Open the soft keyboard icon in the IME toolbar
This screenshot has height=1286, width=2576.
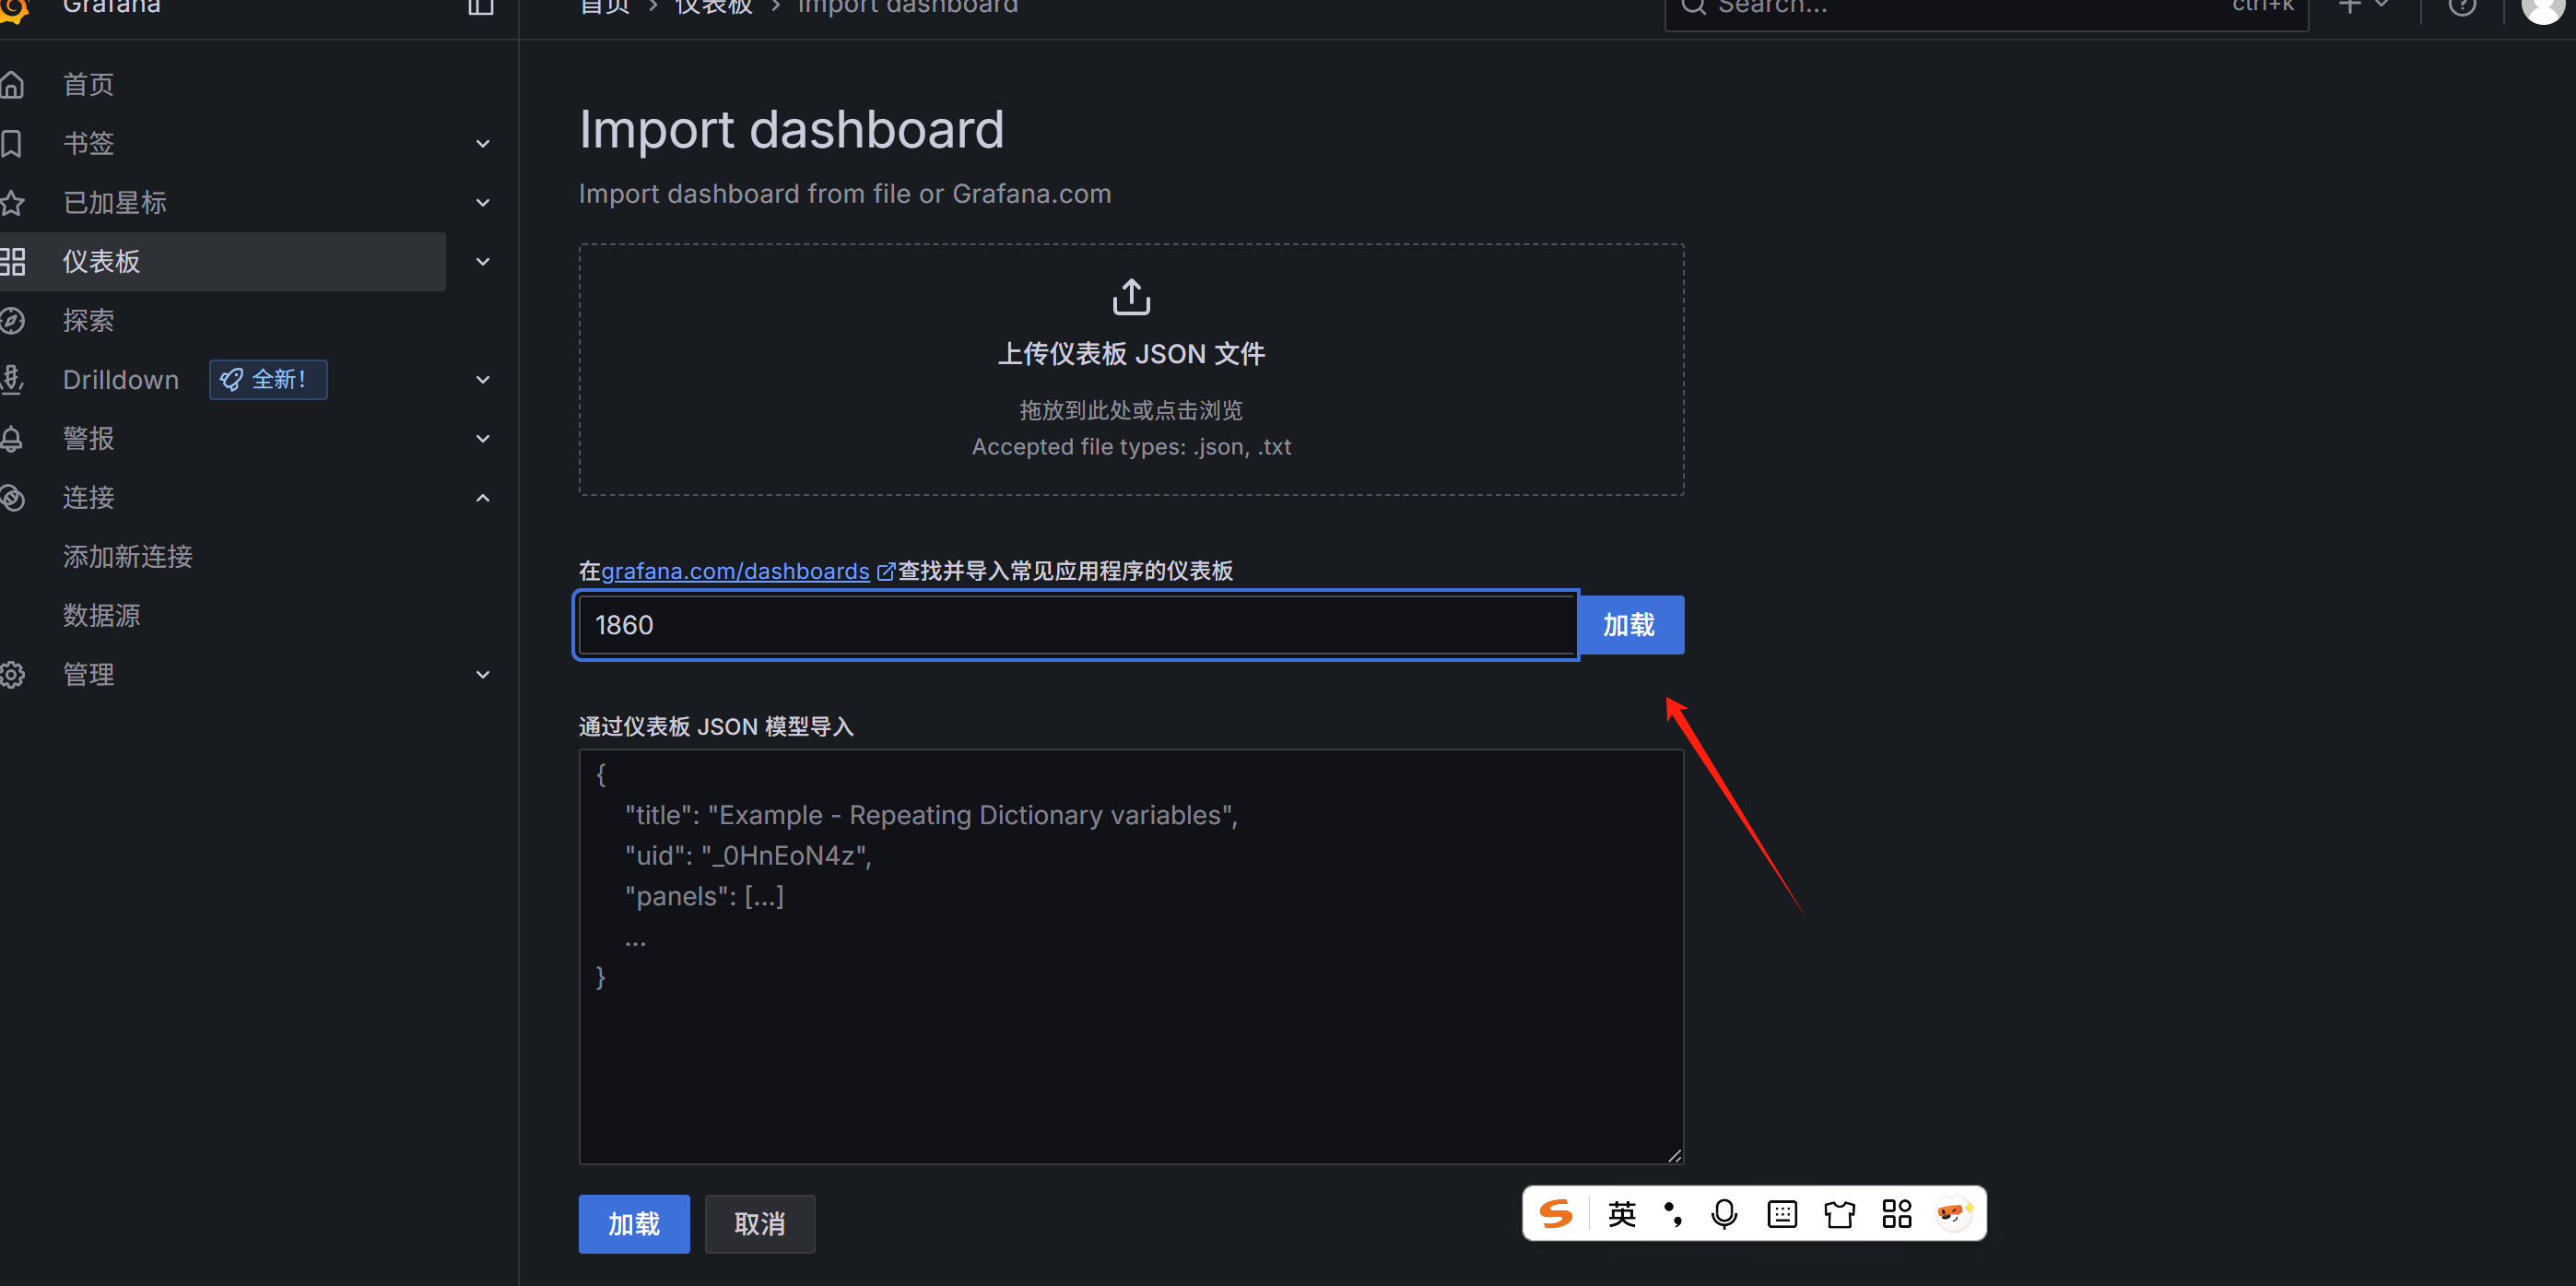(1782, 1213)
